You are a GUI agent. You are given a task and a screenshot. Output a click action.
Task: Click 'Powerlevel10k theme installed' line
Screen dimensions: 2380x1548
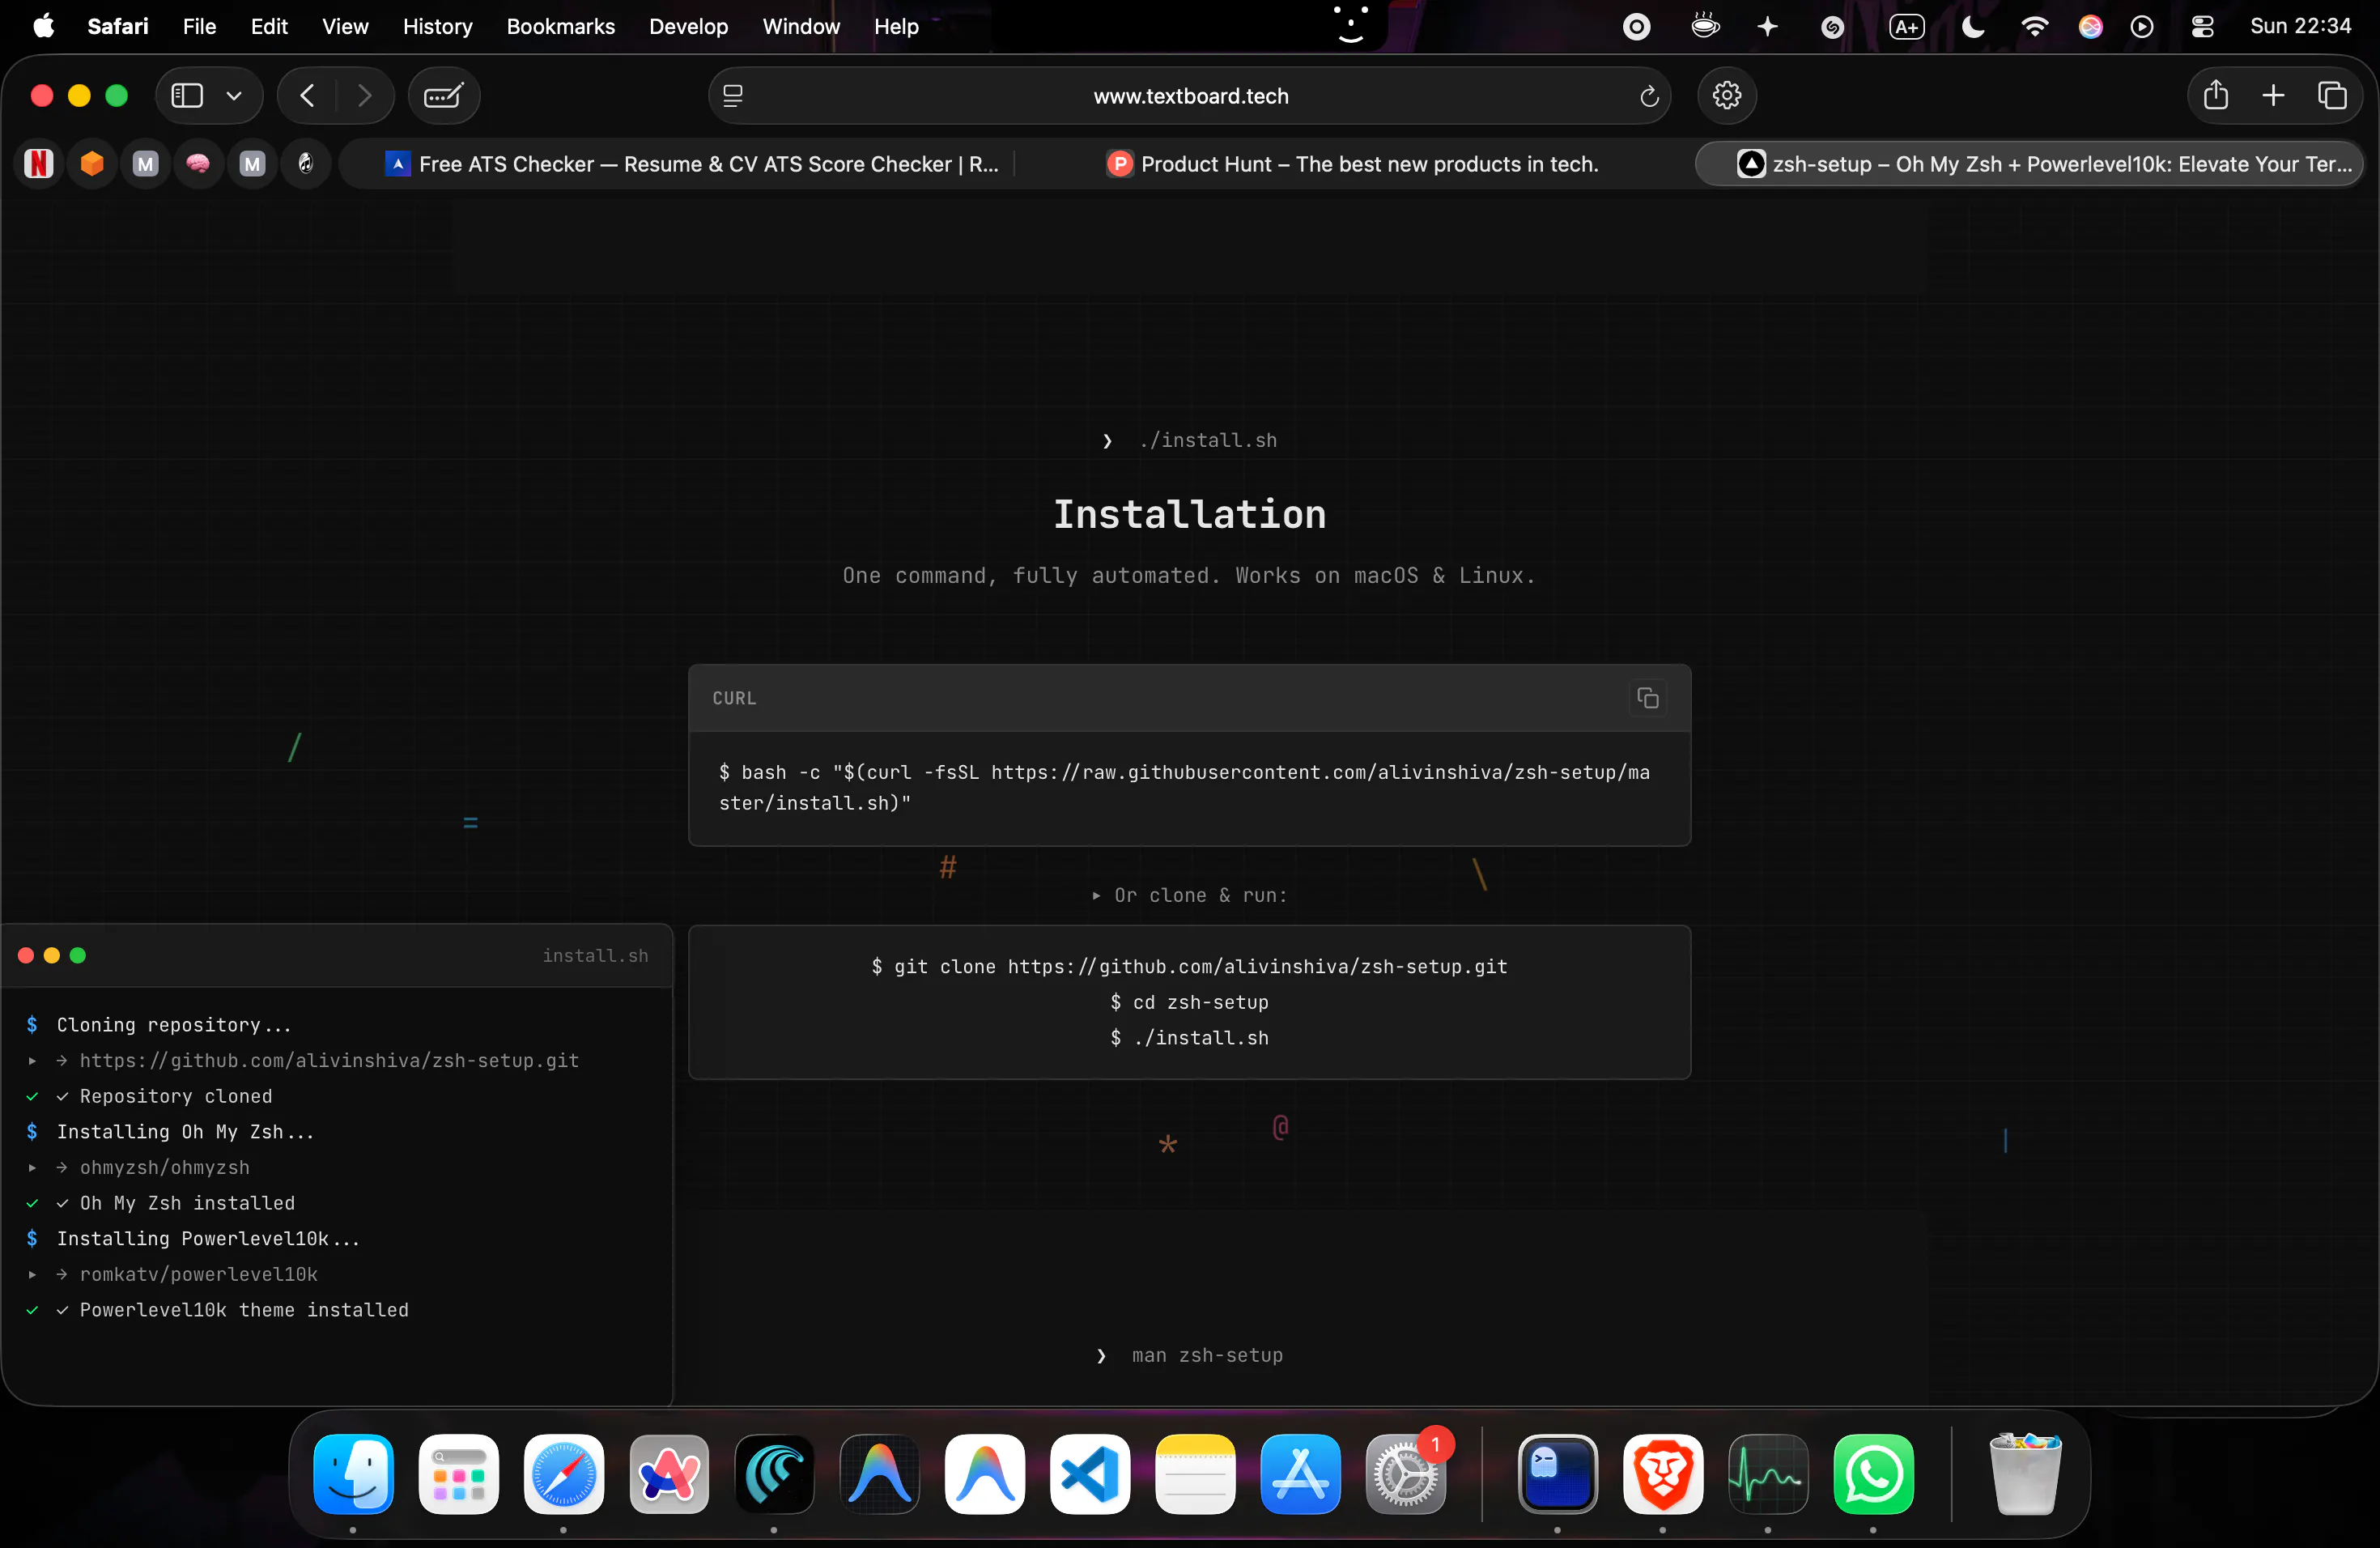244,1310
